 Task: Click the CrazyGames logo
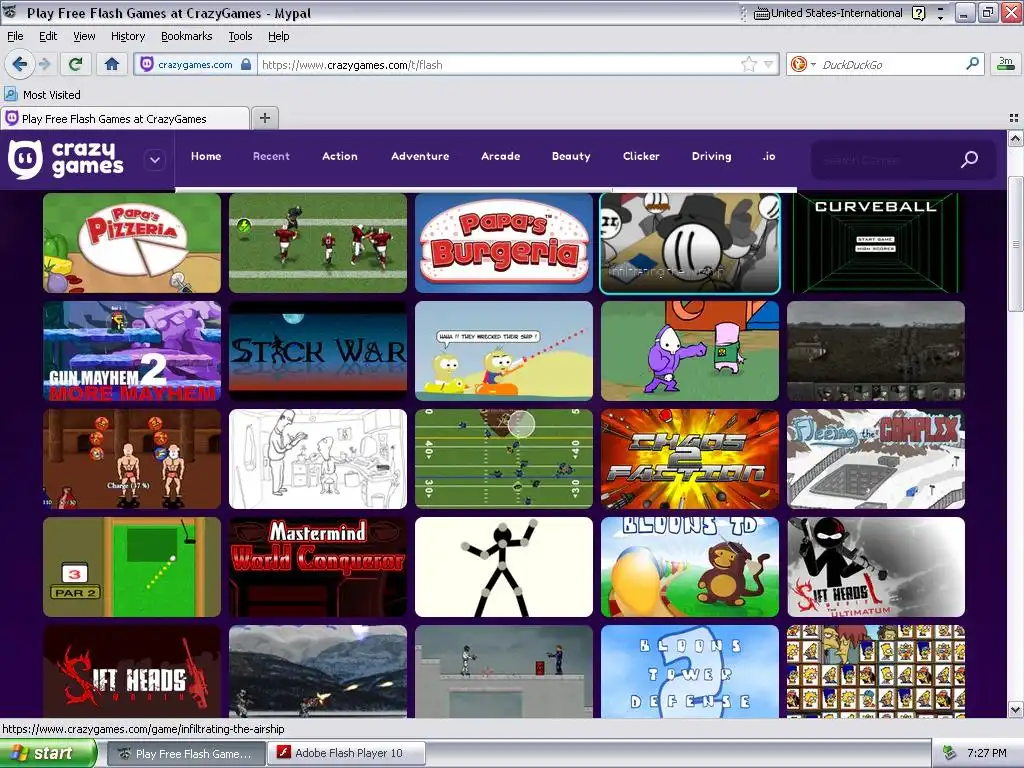(x=65, y=159)
